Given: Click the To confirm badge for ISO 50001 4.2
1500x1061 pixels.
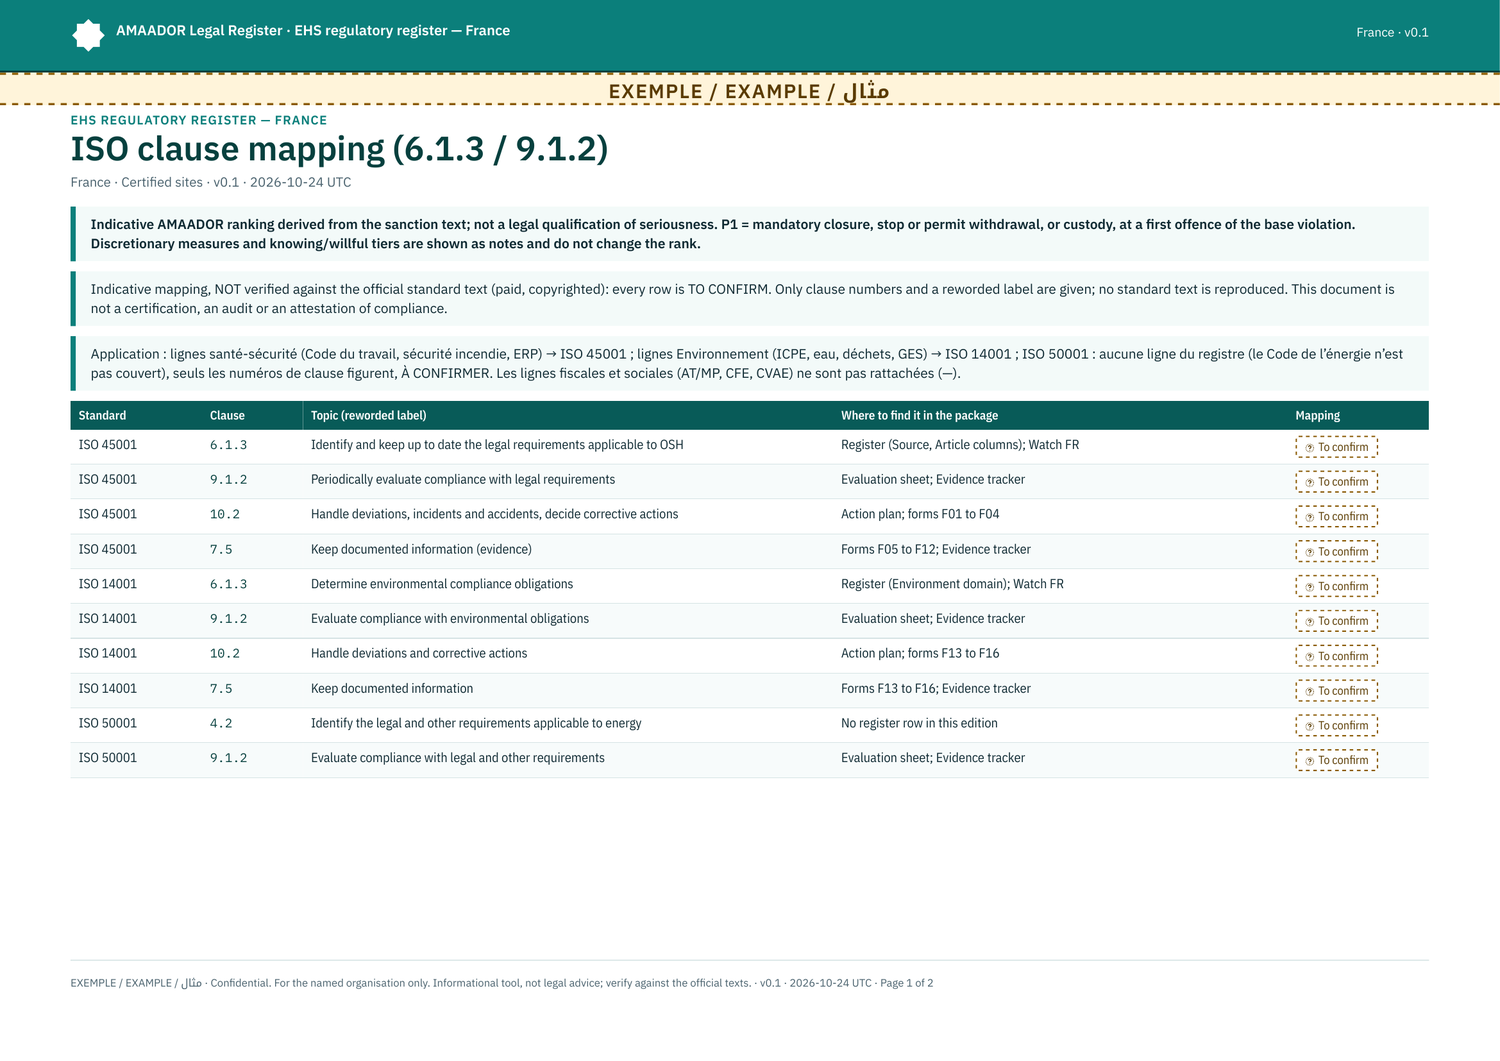Looking at the screenshot, I should point(1336,725).
